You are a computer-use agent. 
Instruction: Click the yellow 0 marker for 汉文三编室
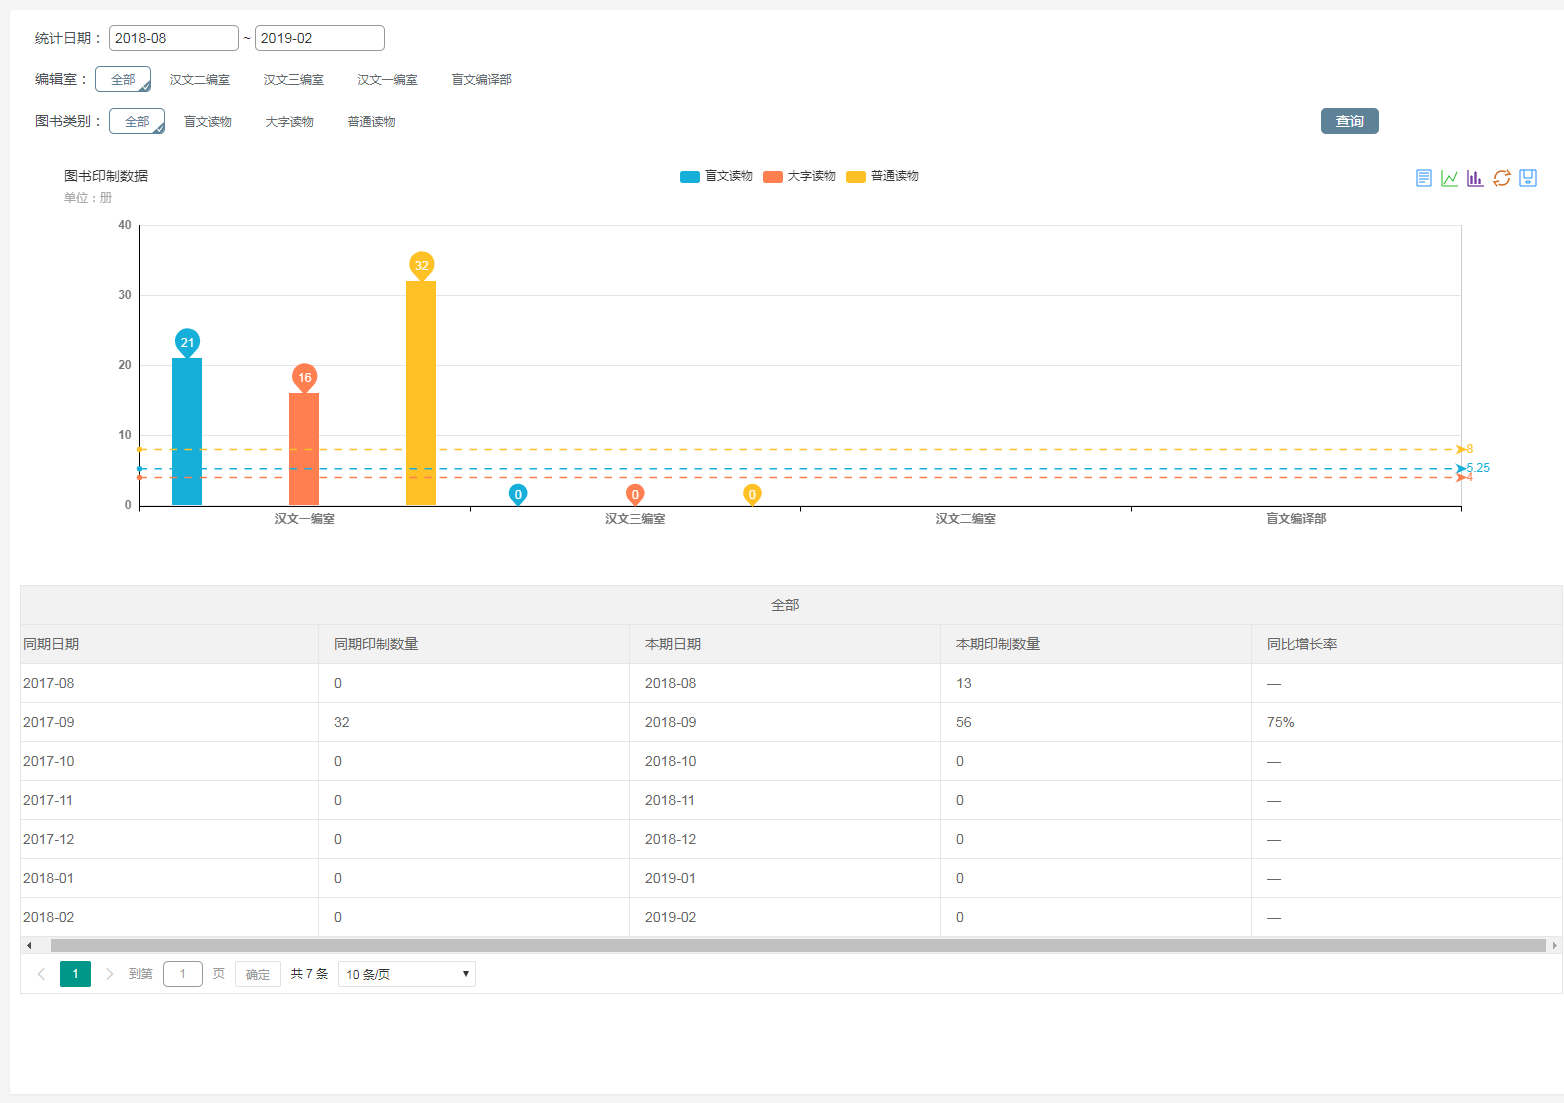tap(752, 494)
